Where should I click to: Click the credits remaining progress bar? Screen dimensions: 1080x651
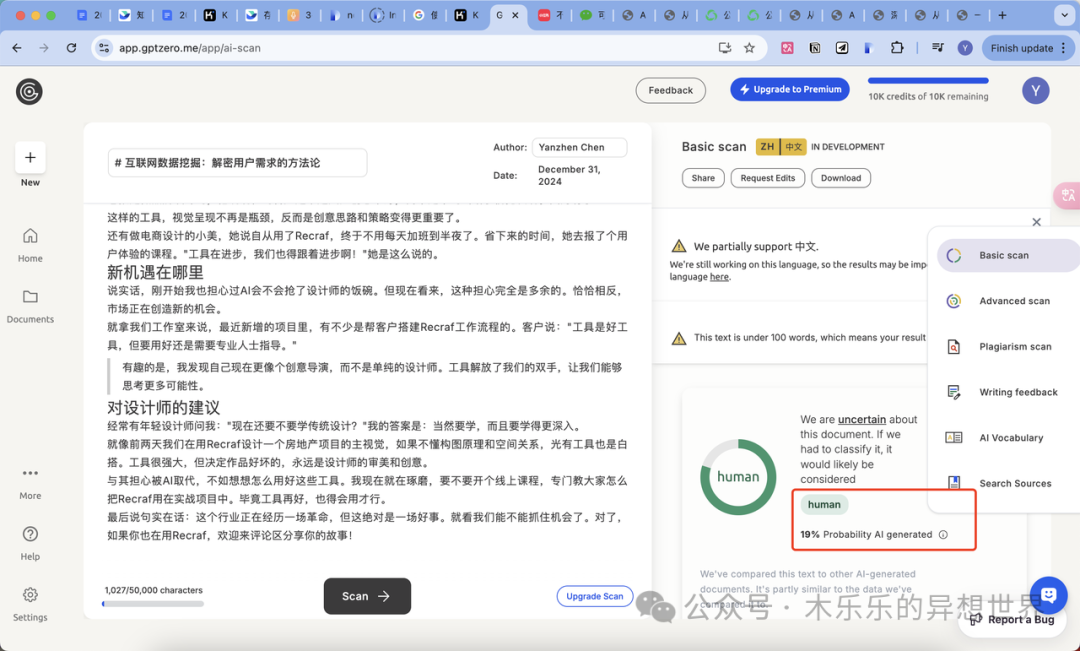[927, 81]
